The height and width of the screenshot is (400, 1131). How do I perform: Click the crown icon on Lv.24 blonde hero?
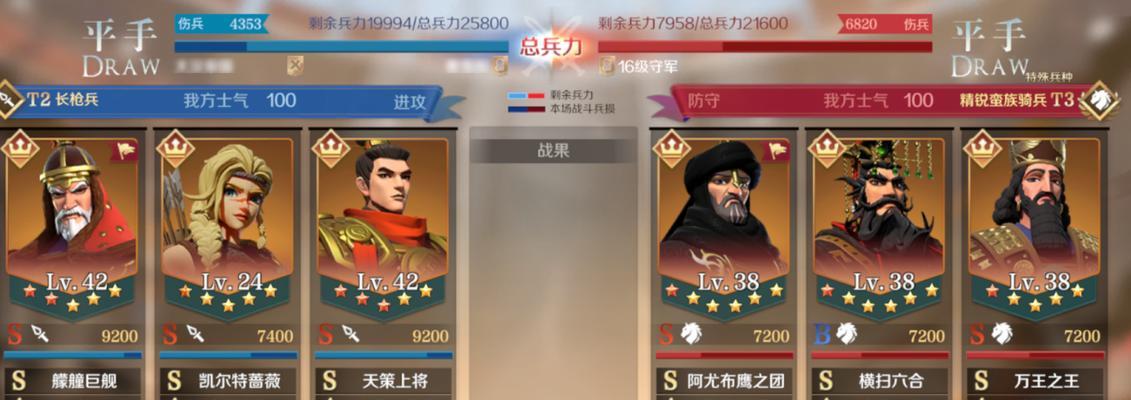tap(177, 148)
